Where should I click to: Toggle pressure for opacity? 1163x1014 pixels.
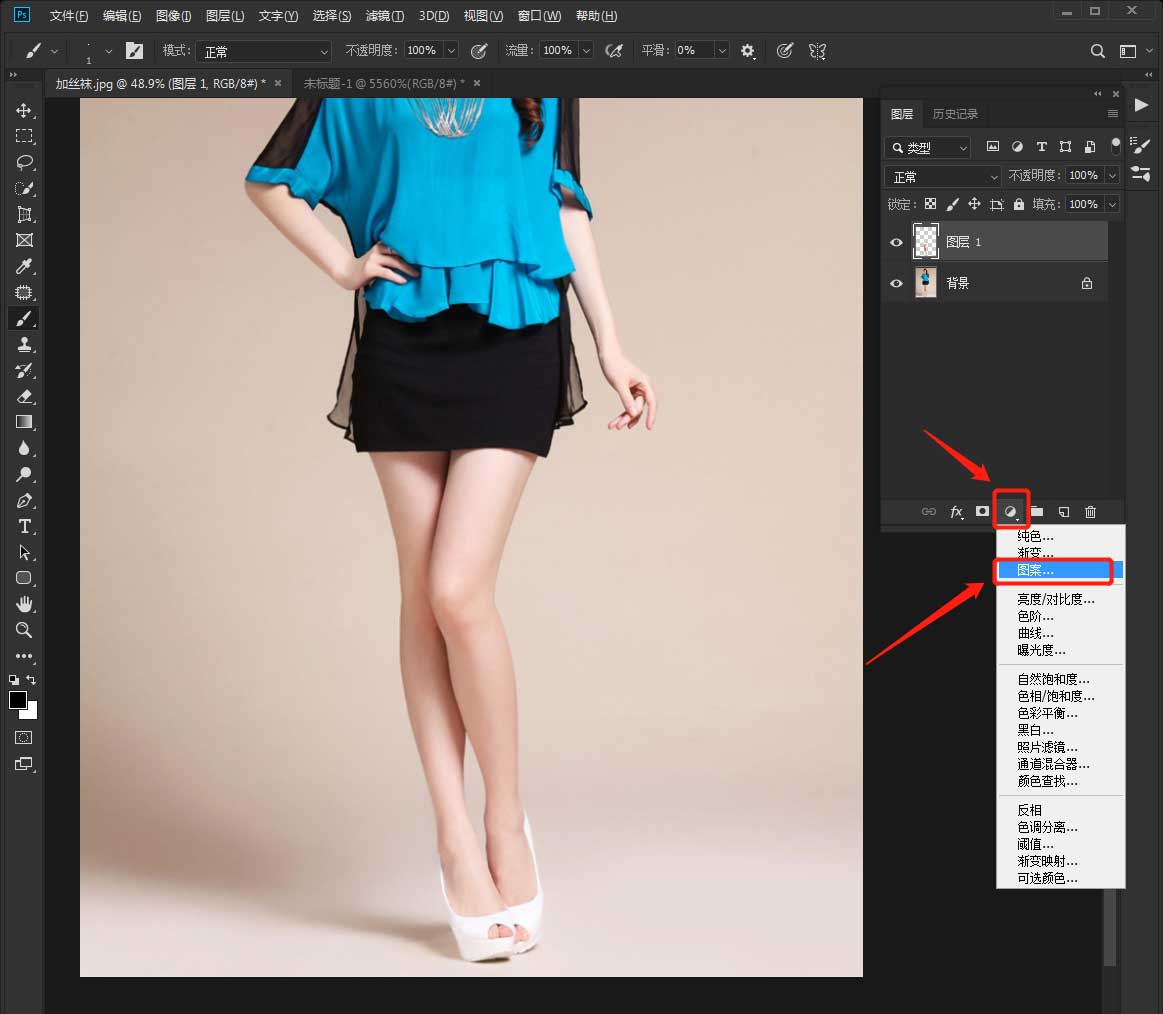[479, 50]
